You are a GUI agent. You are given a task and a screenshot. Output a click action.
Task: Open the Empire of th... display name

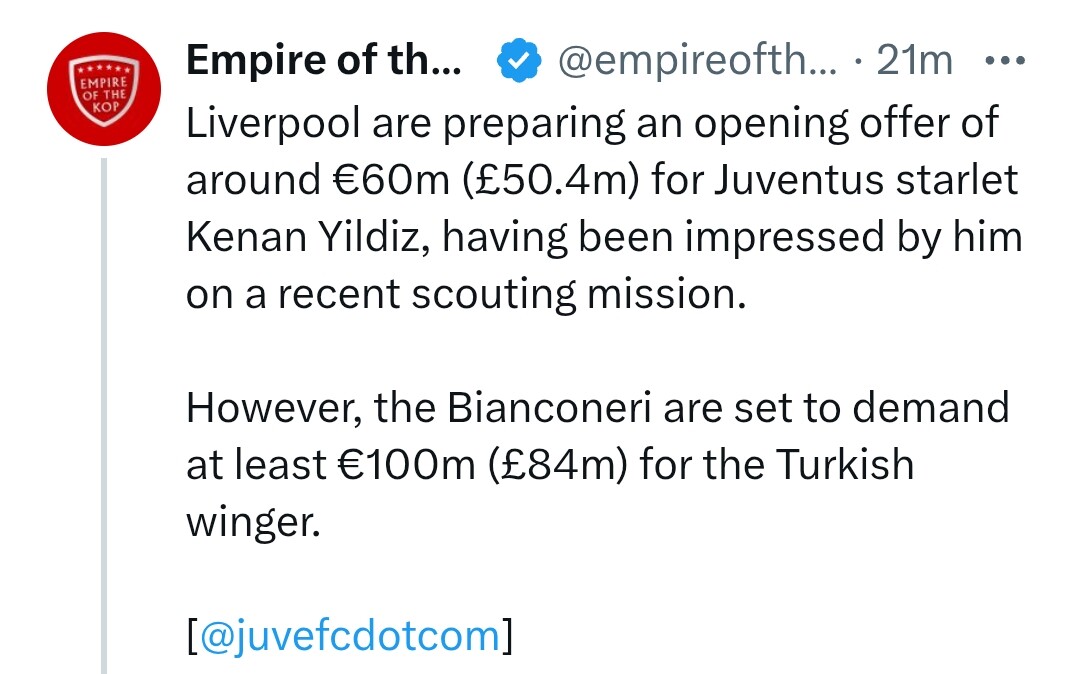(323, 62)
